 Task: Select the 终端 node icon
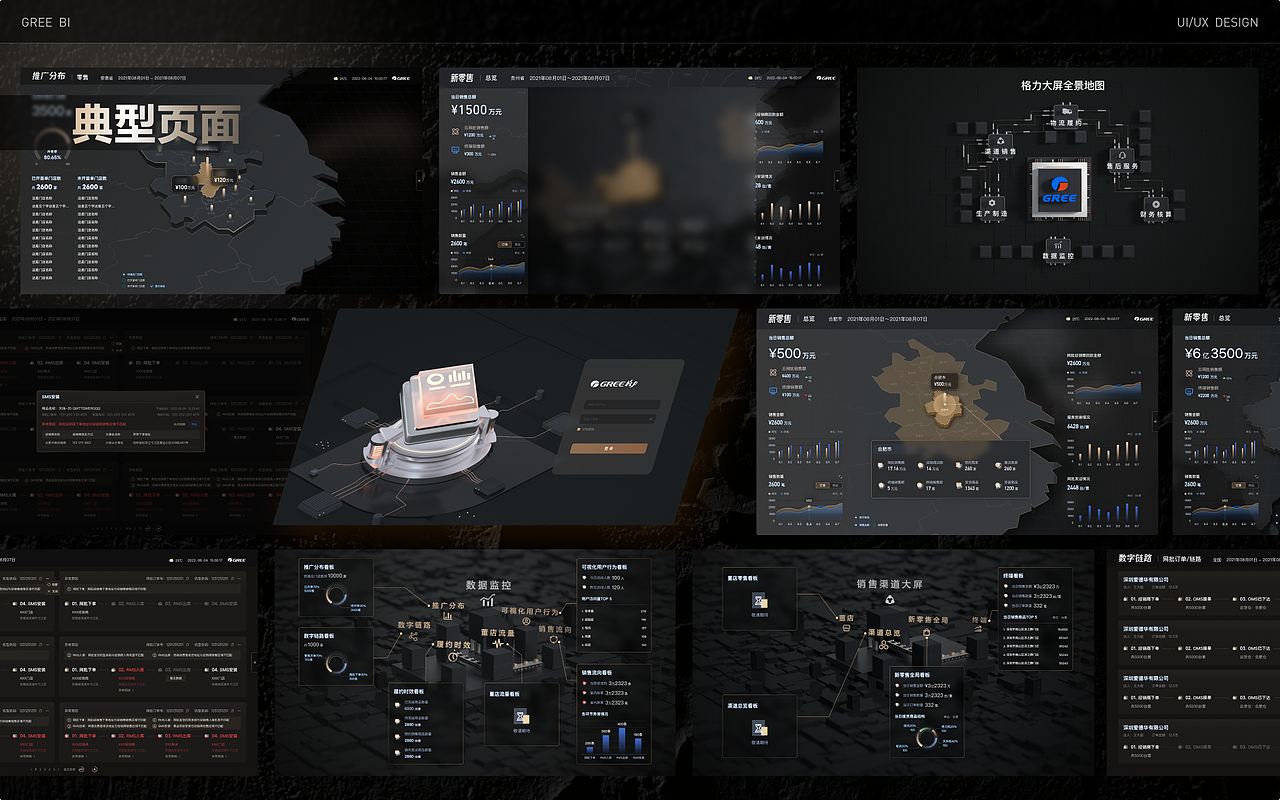pos(978,629)
